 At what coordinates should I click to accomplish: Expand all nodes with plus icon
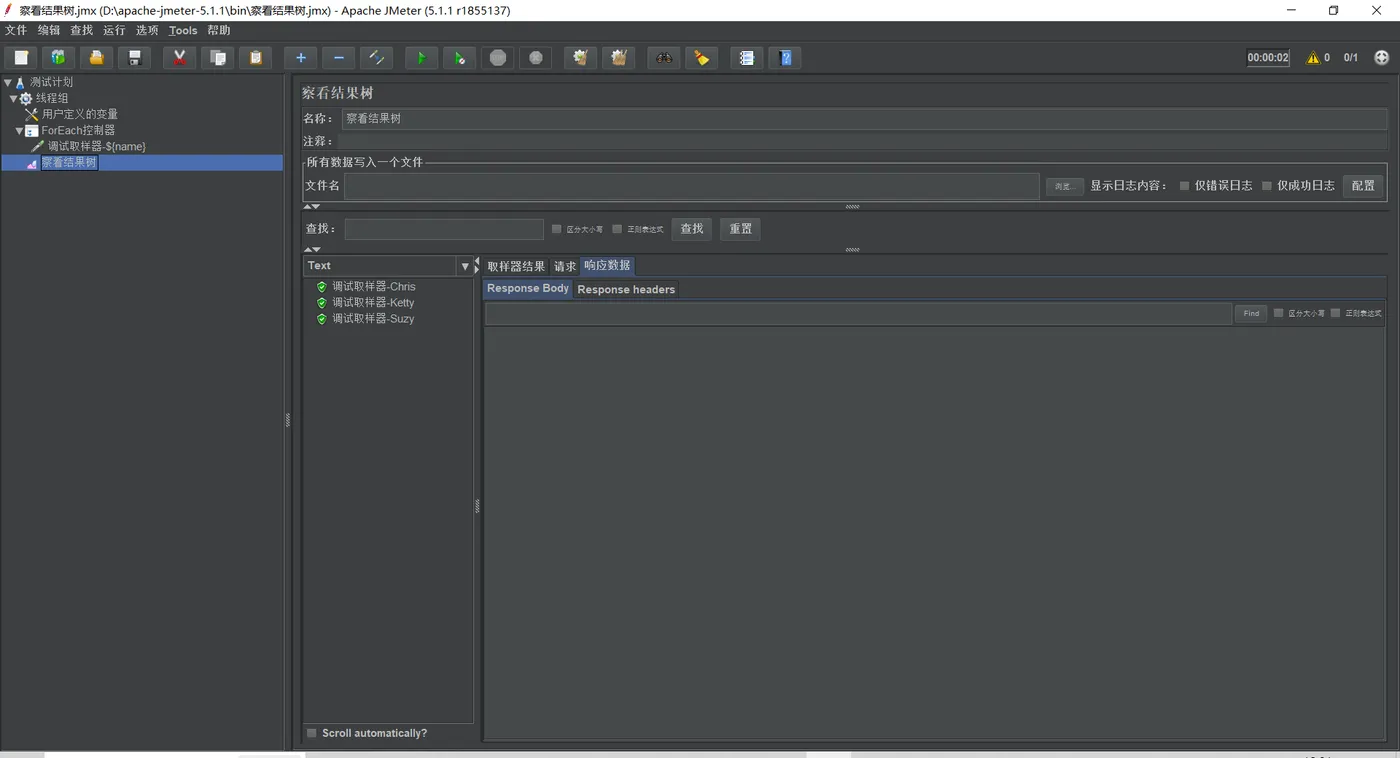[x=300, y=58]
